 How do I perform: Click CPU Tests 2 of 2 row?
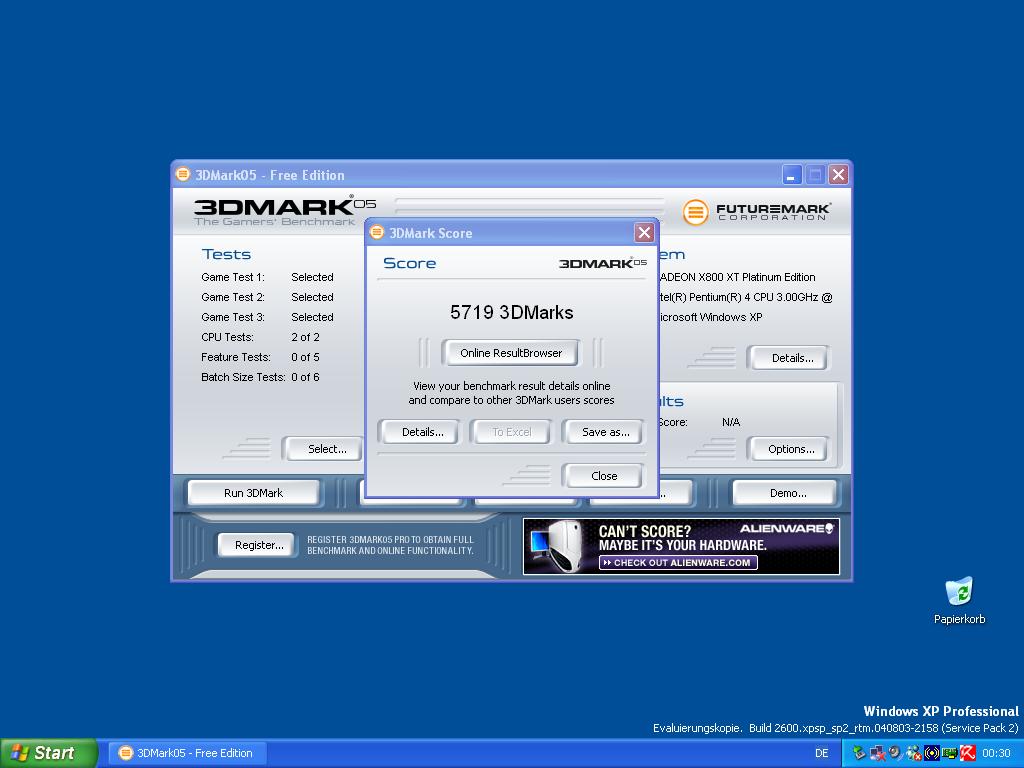(x=260, y=337)
